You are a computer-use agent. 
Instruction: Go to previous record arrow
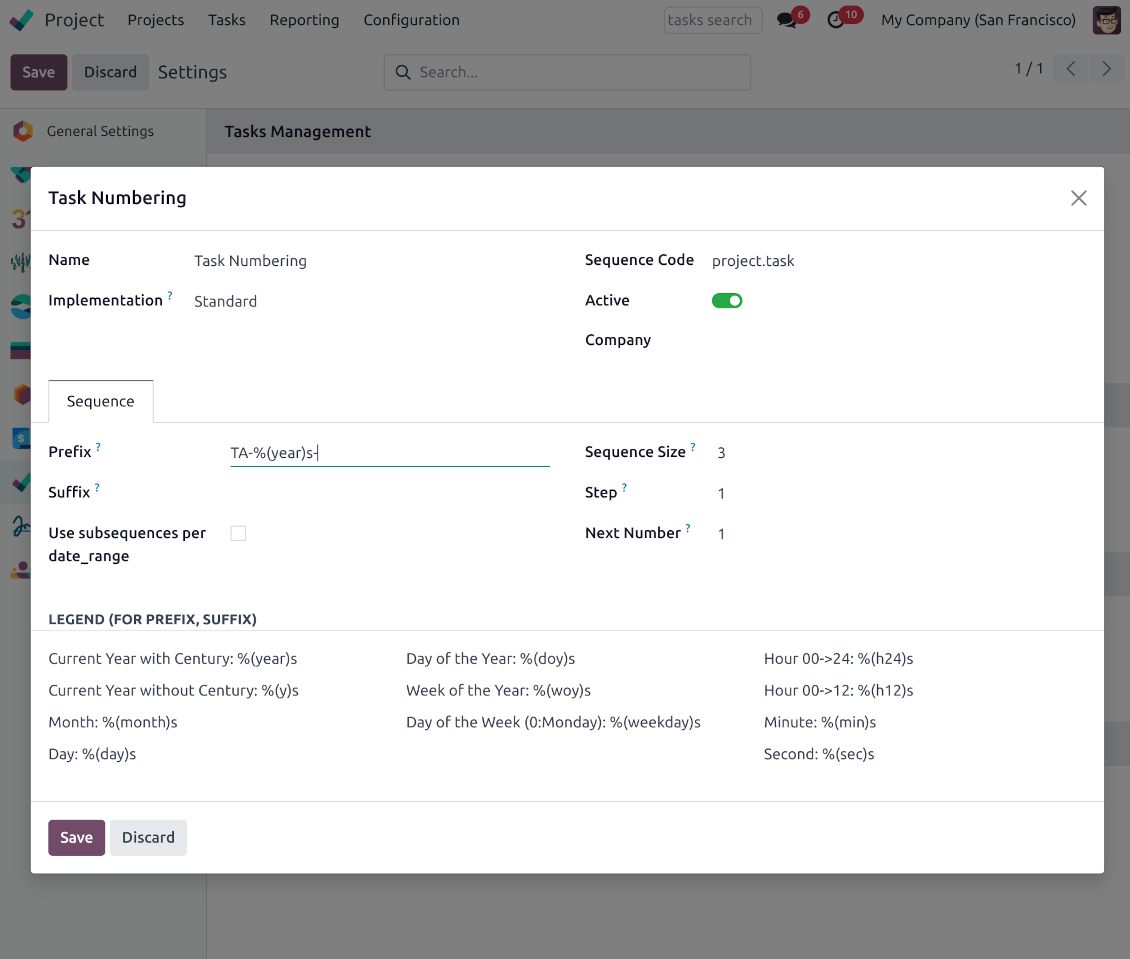pos(1071,69)
